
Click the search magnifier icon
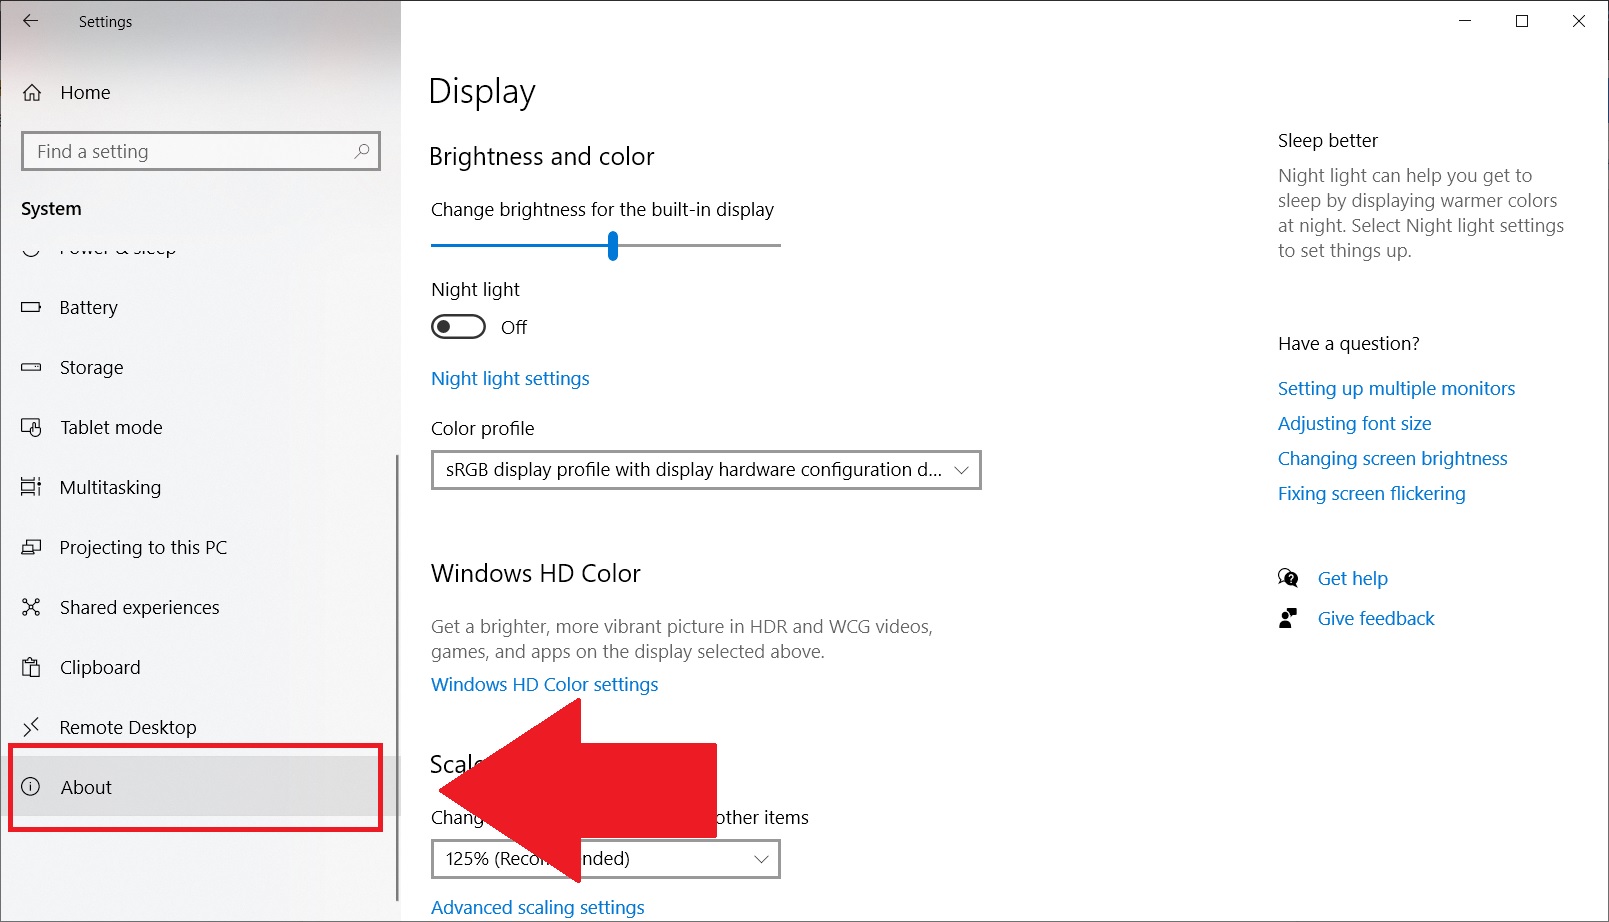(362, 151)
